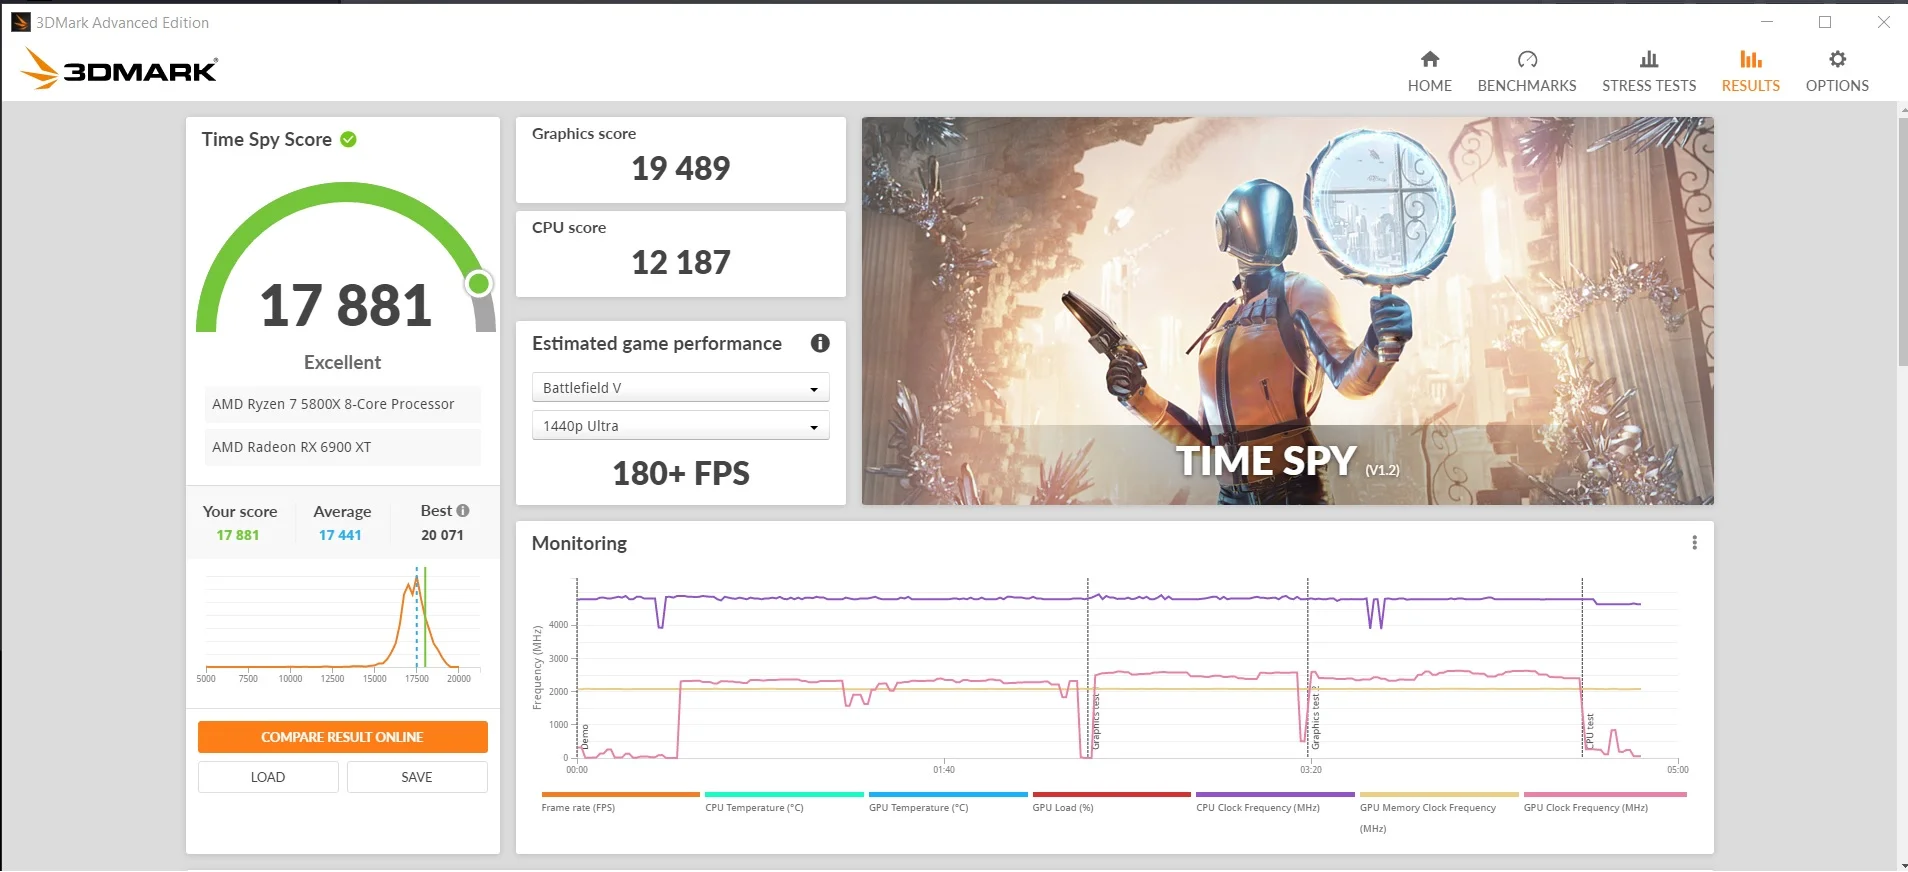Open the OPTIONS tab
1908x872 pixels.
[1837, 86]
